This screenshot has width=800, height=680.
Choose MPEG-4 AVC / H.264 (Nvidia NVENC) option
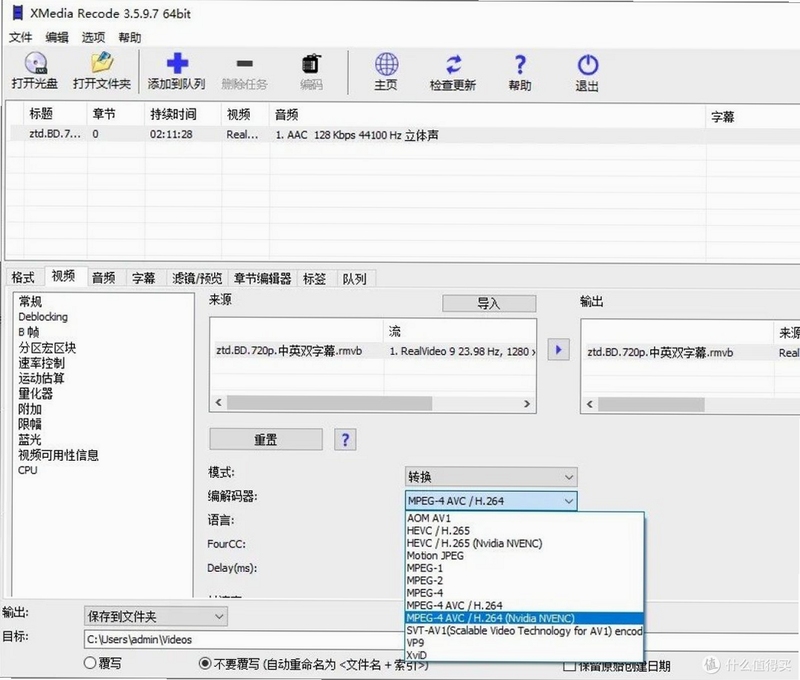[524, 618]
